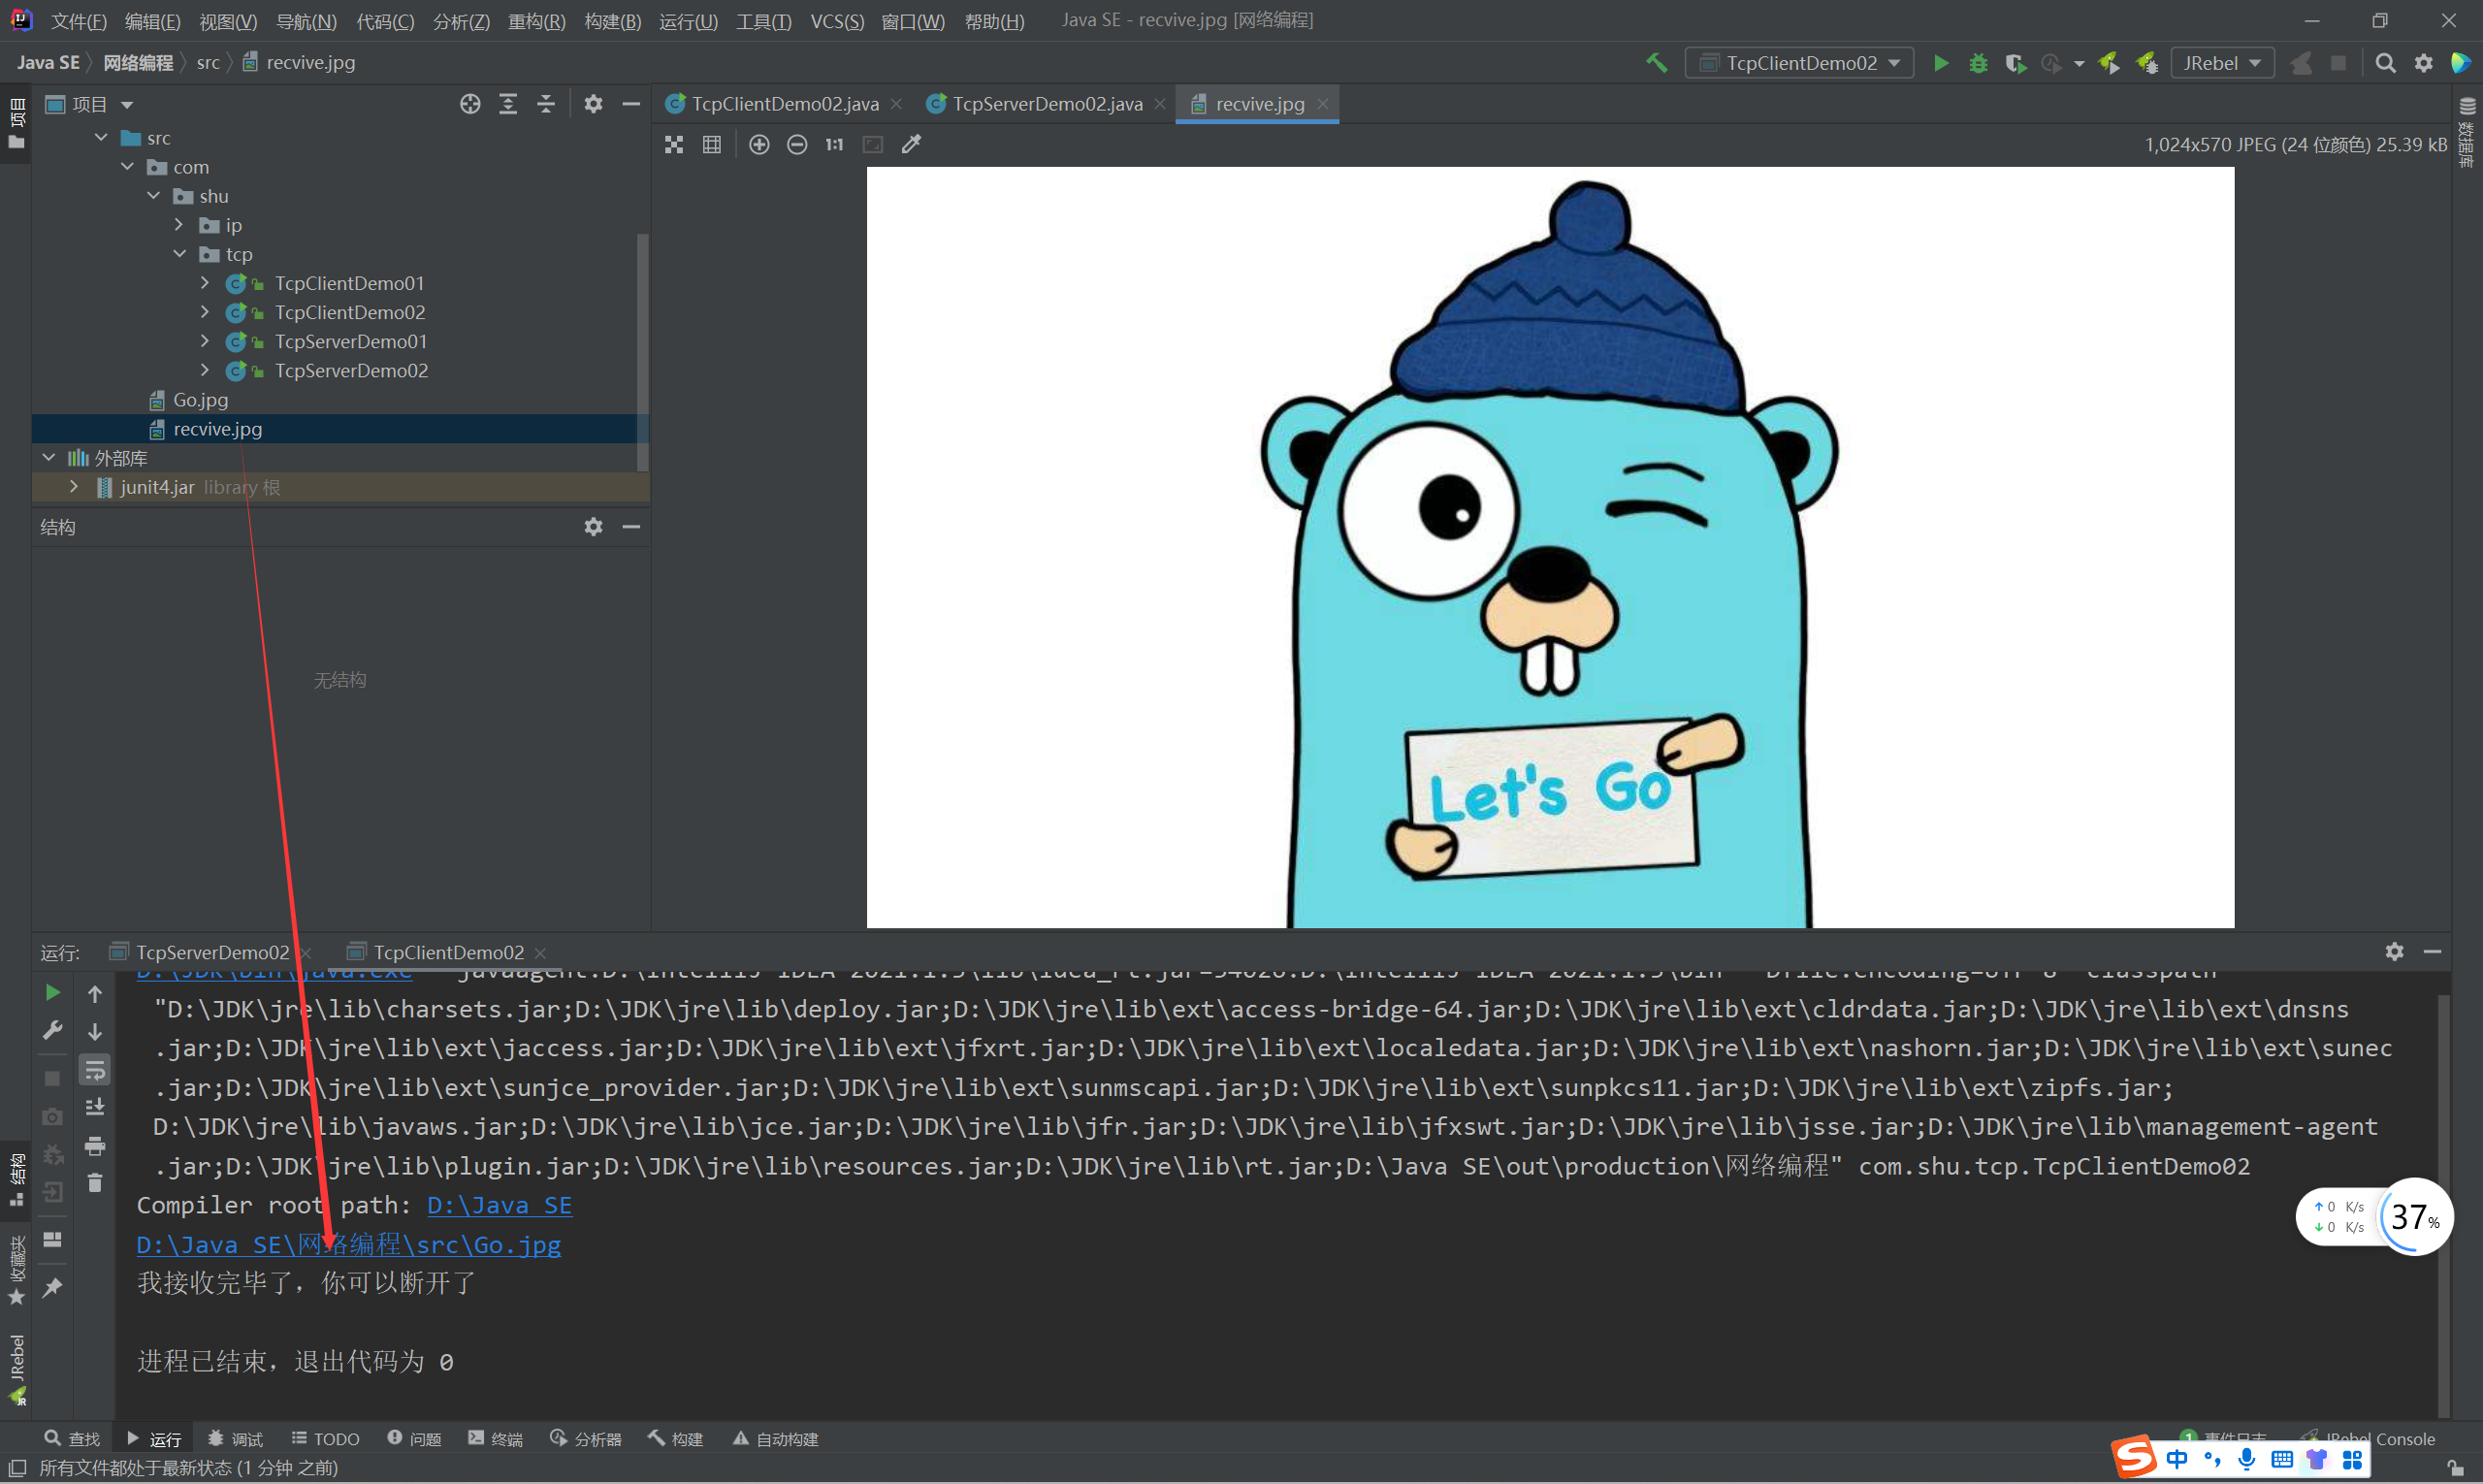Open 问题 problems tool window

coord(414,1439)
